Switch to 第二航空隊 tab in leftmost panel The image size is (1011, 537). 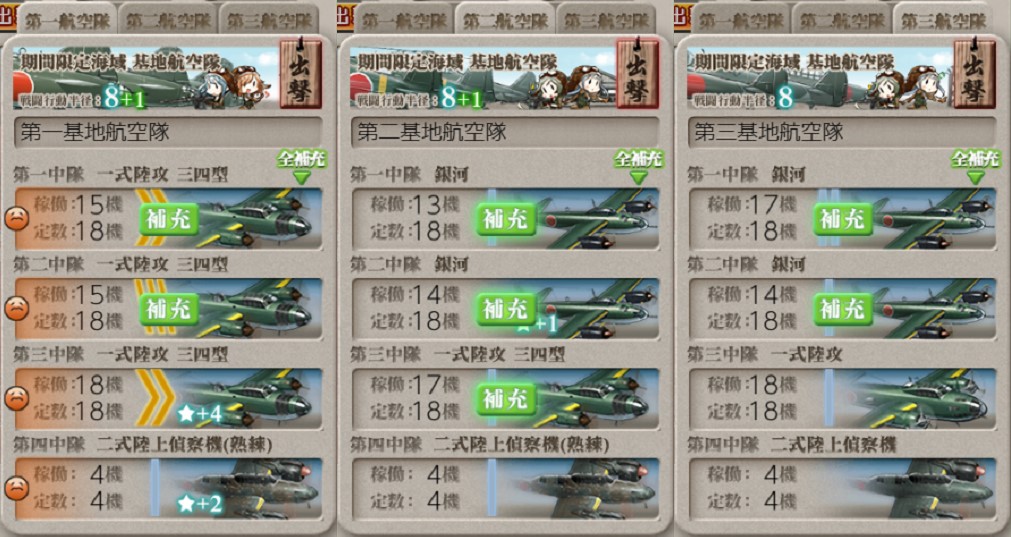pos(168,19)
